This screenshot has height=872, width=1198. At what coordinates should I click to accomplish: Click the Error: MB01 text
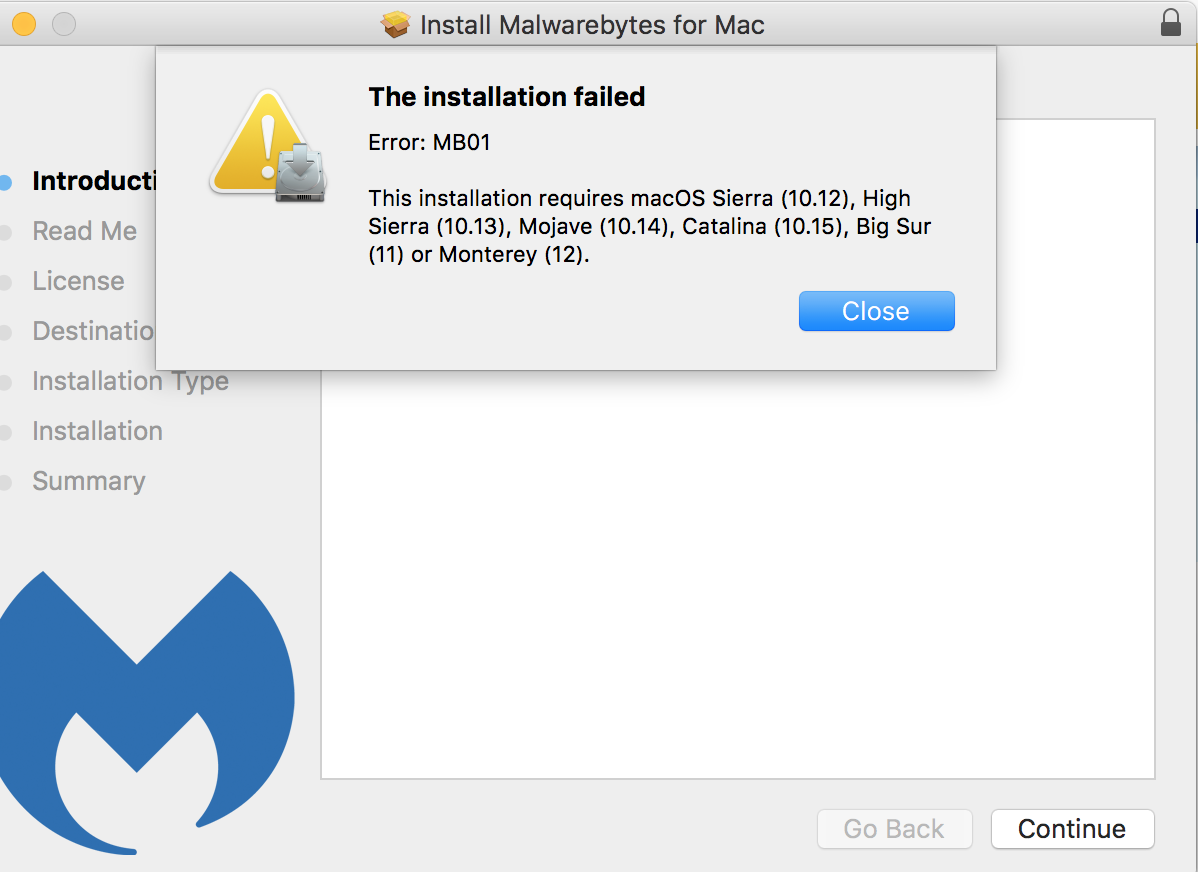(429, 143)
